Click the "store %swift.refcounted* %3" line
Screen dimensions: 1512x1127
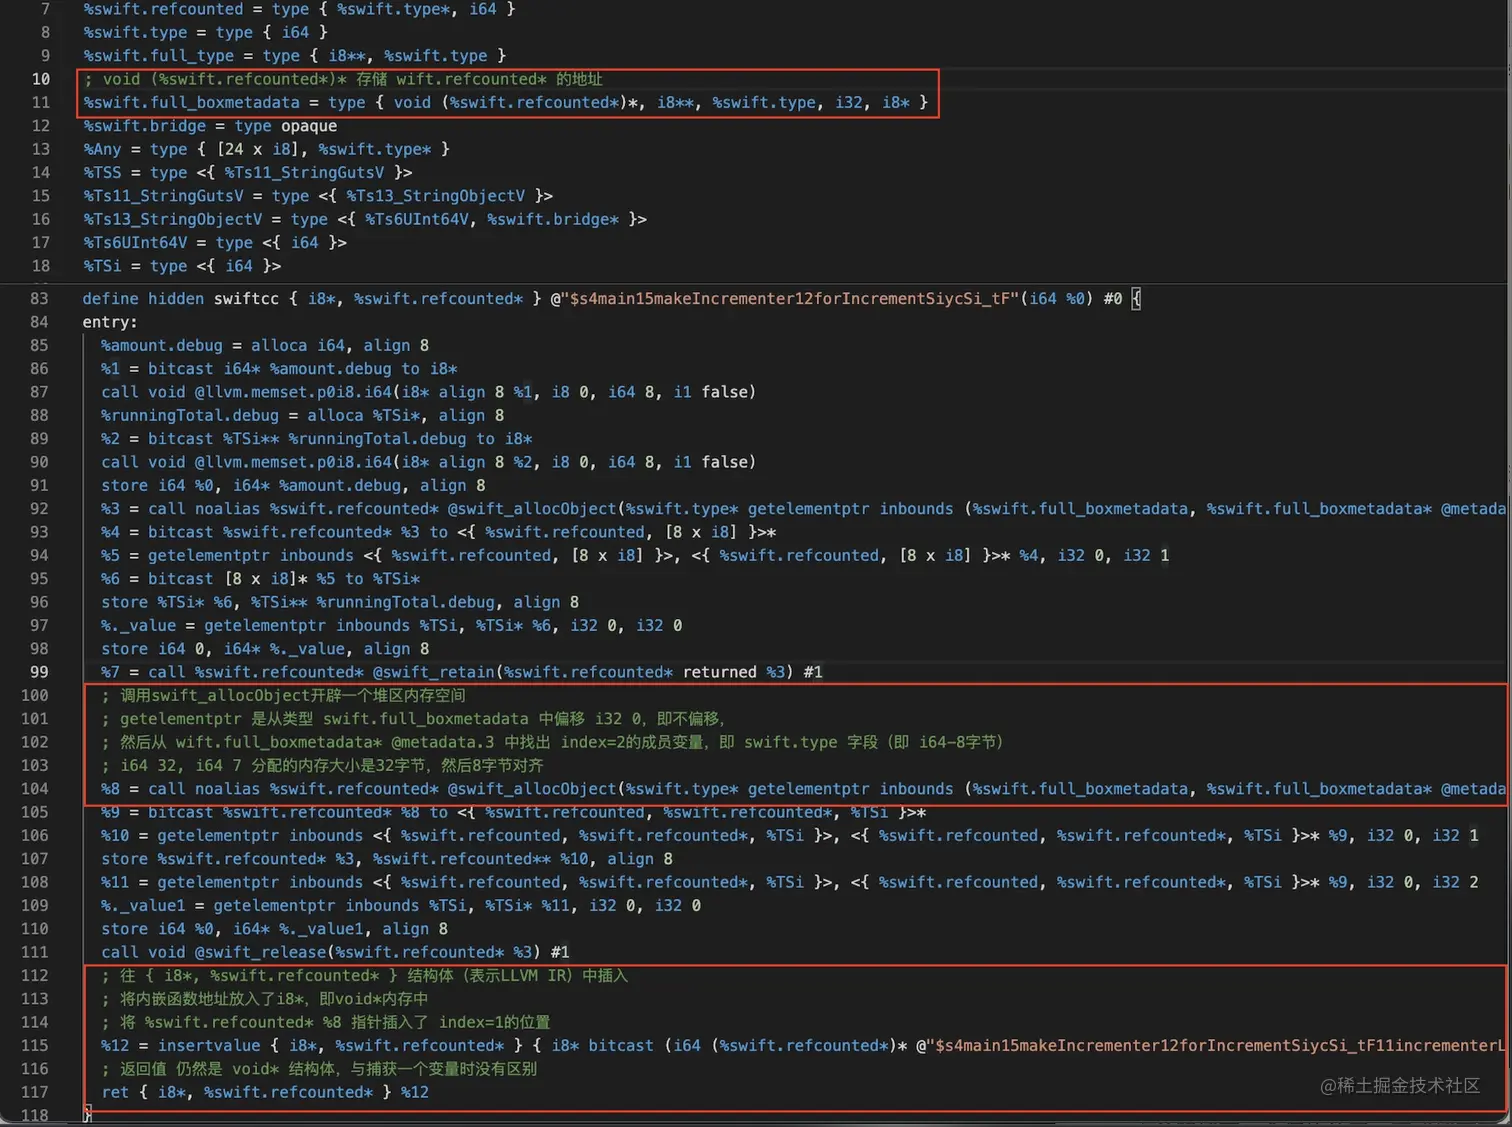pos(387,858)
